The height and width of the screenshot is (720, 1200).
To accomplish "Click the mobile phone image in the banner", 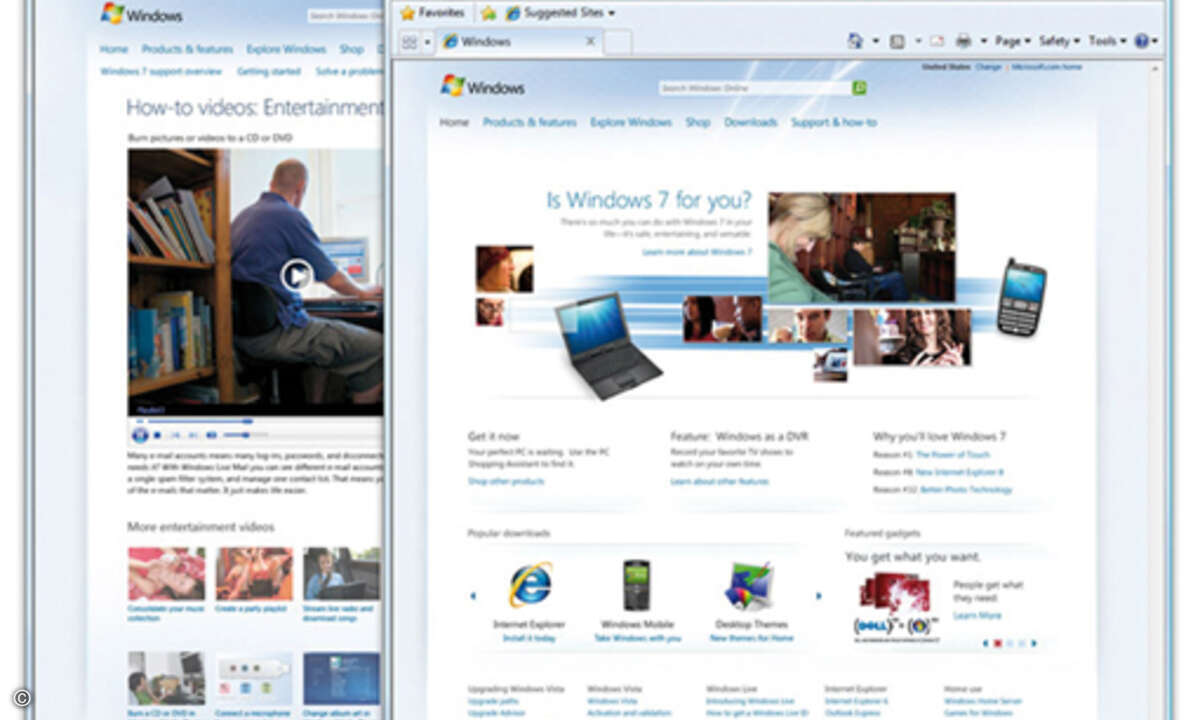I will 1021,297.
